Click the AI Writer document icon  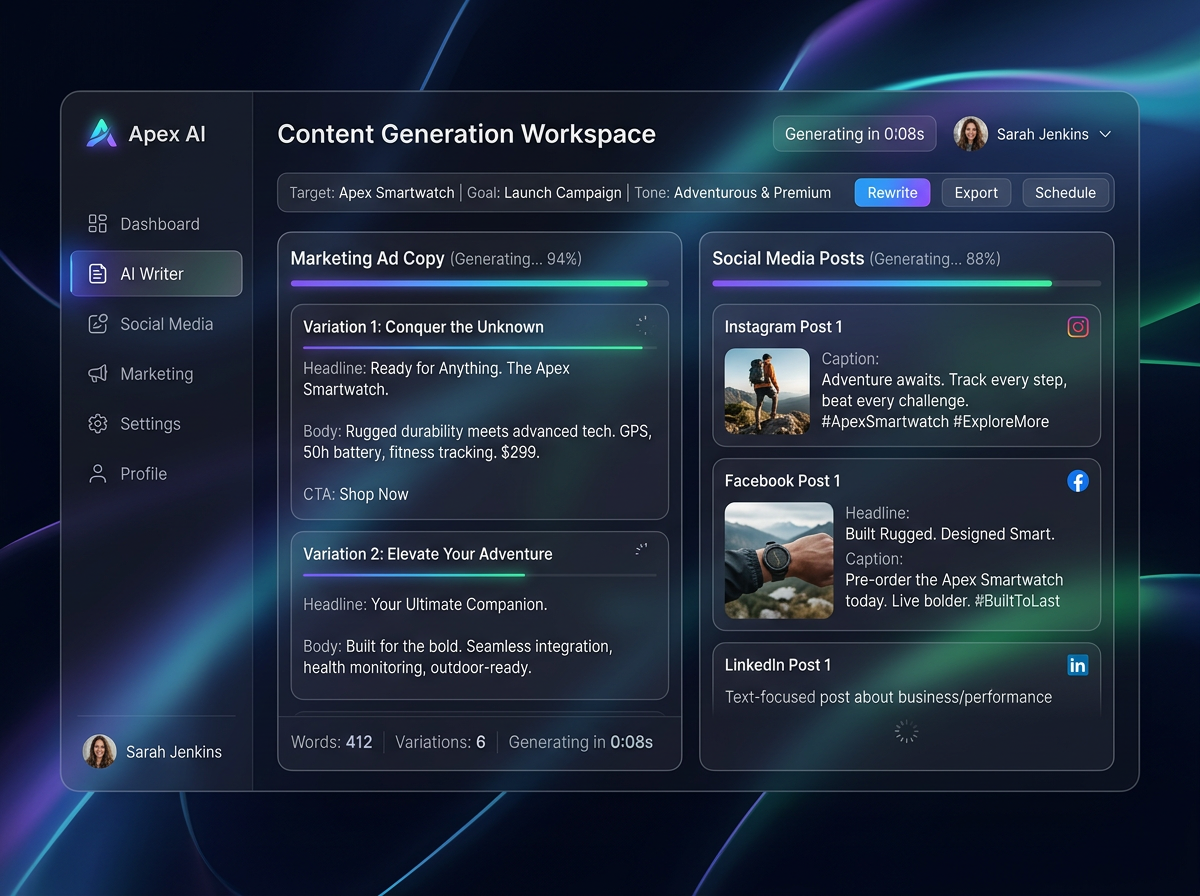[x=97, y=273]
